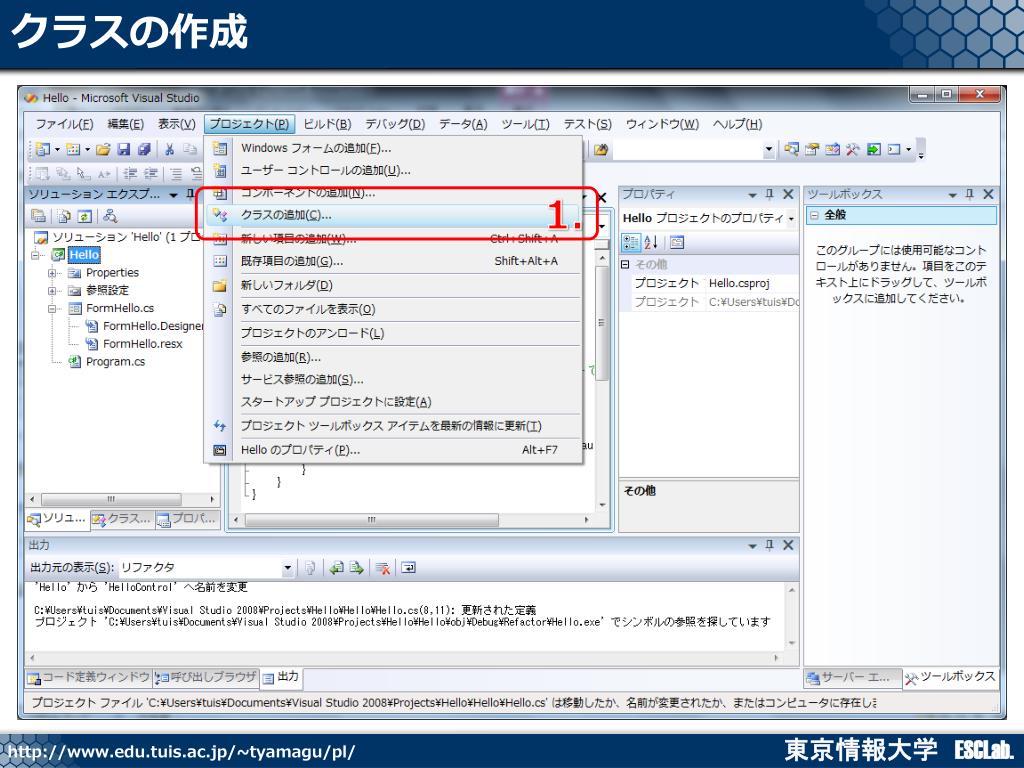Click the Open File folder icon
The image size is (1024, 768).
103,150
